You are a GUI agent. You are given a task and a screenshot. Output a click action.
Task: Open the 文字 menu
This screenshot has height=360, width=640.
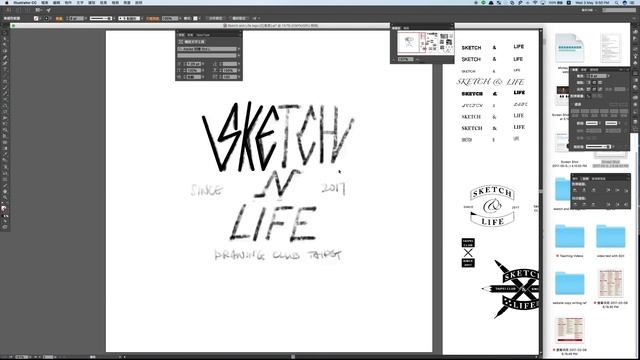[x=80, y=2]
